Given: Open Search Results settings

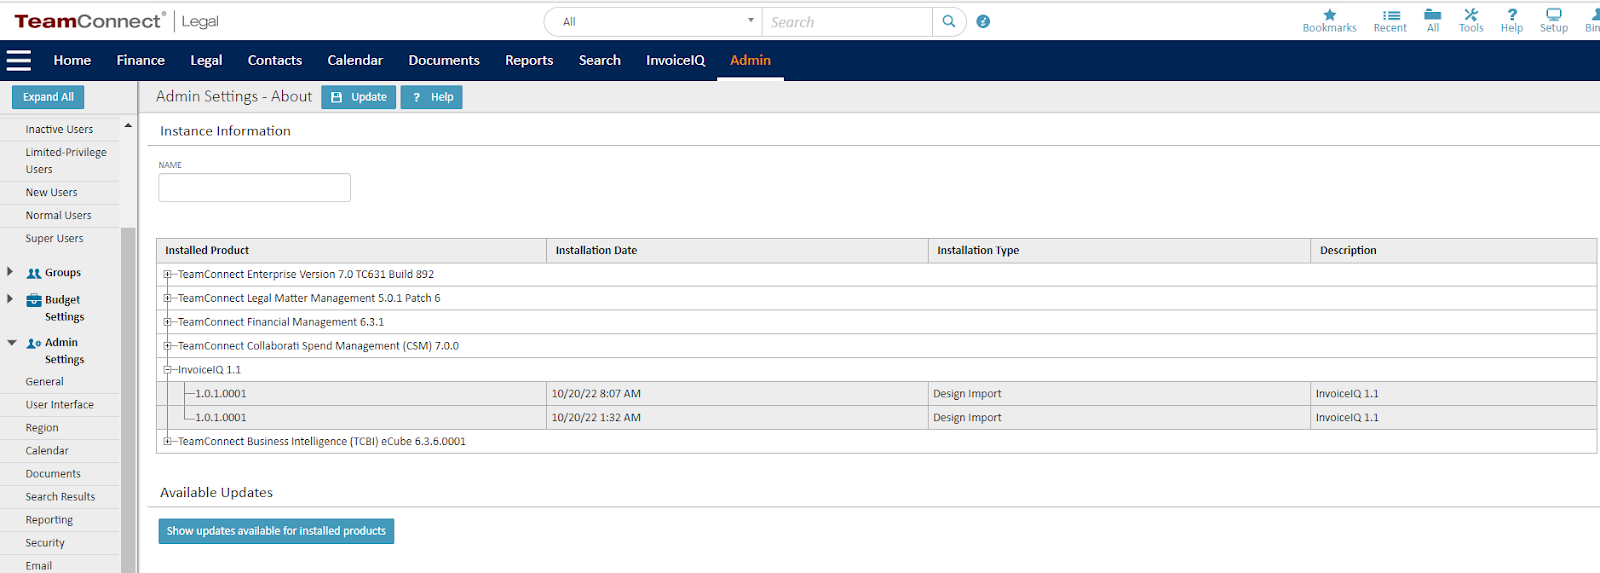Looking at the screenshot, I should [59, 497].
